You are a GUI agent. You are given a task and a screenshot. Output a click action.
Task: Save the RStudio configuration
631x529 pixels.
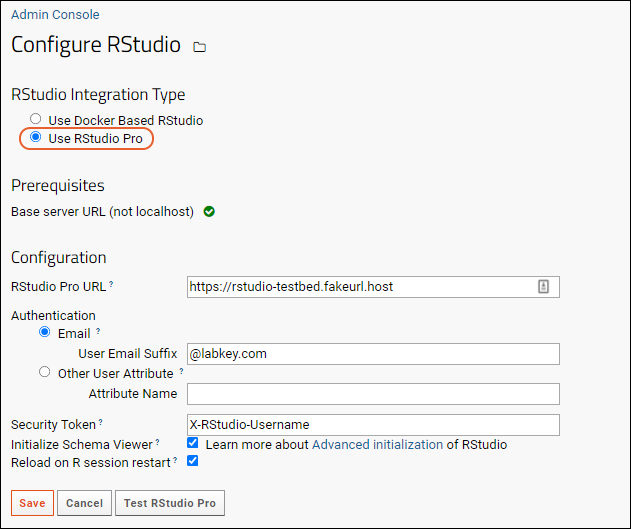coord(32,503)
